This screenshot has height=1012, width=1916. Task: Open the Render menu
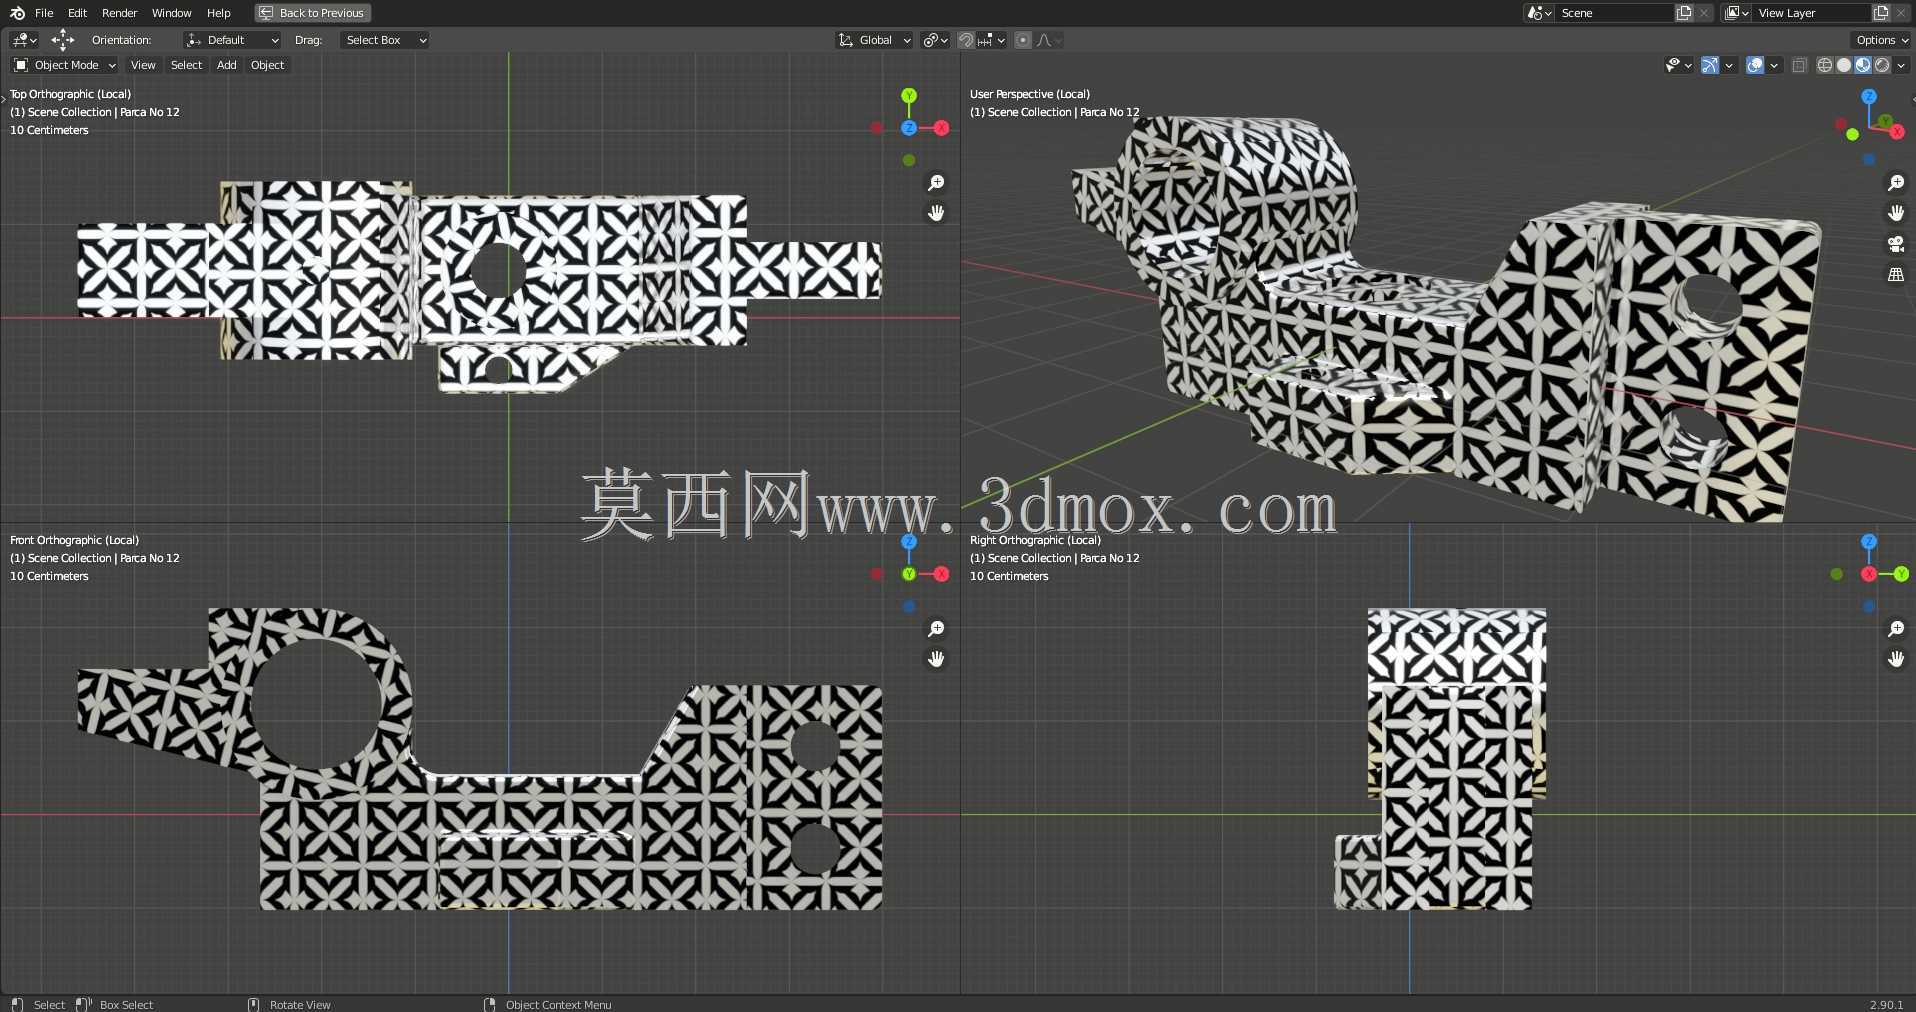pyautogui.click(x=119, y=13)
